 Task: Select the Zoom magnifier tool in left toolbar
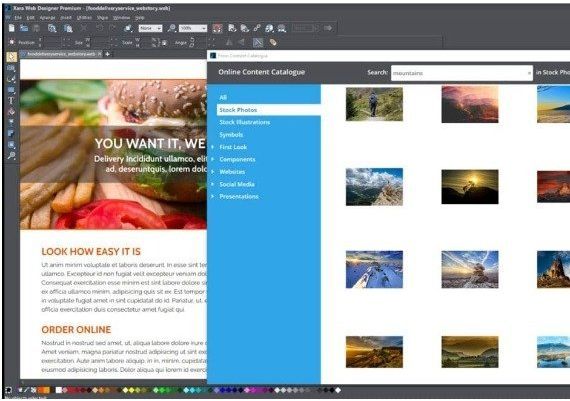coord(11,156)
